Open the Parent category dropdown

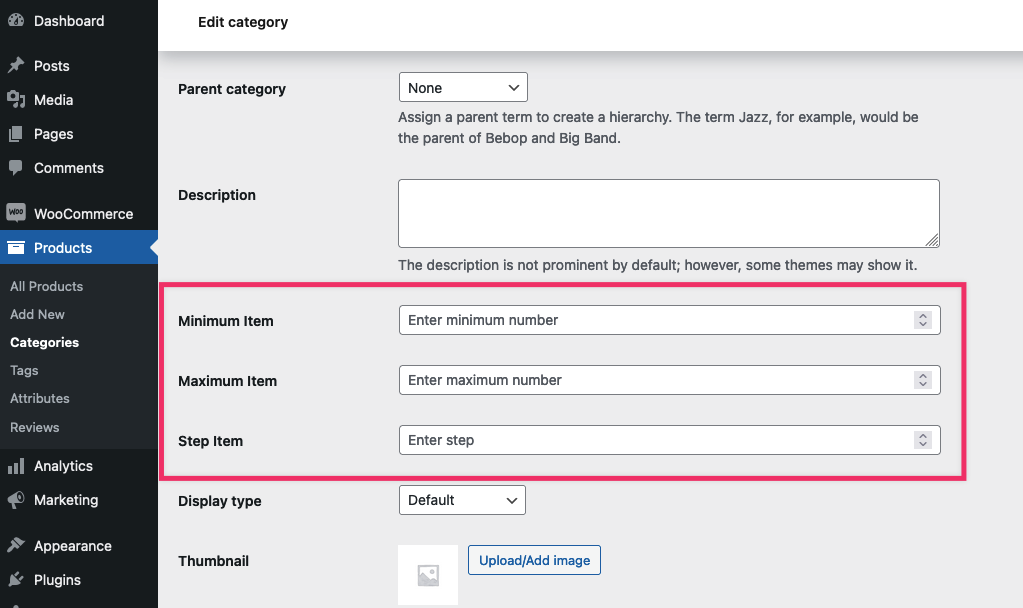pos(463,87)
